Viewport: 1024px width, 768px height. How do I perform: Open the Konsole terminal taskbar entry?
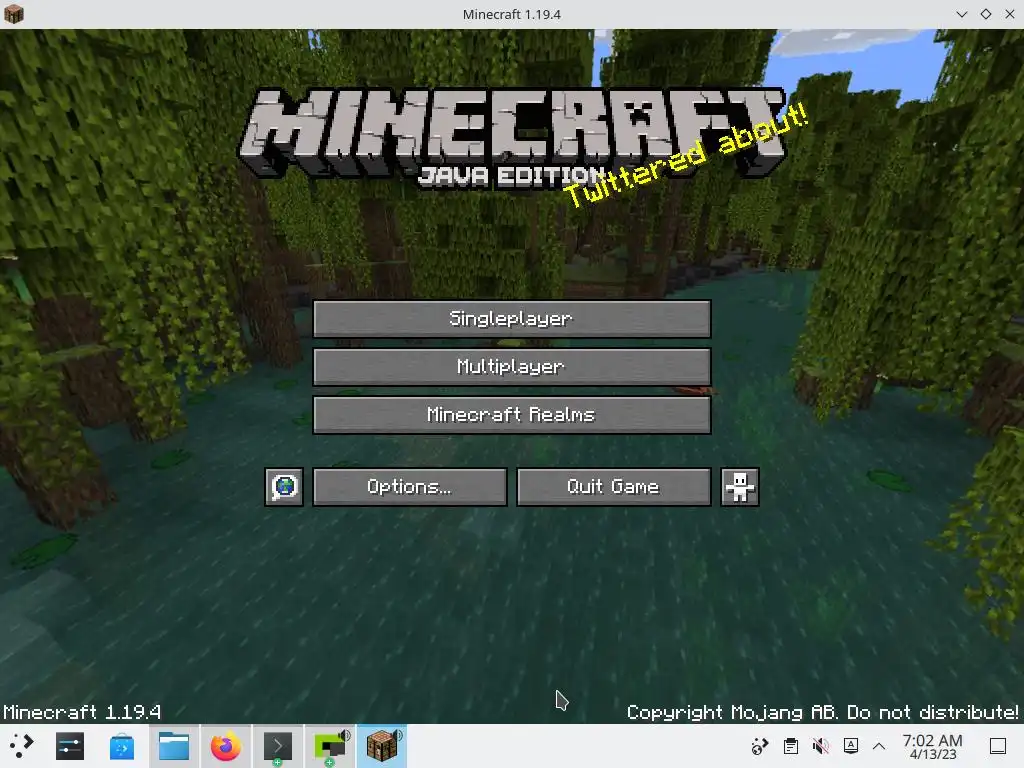click(278, 746)
